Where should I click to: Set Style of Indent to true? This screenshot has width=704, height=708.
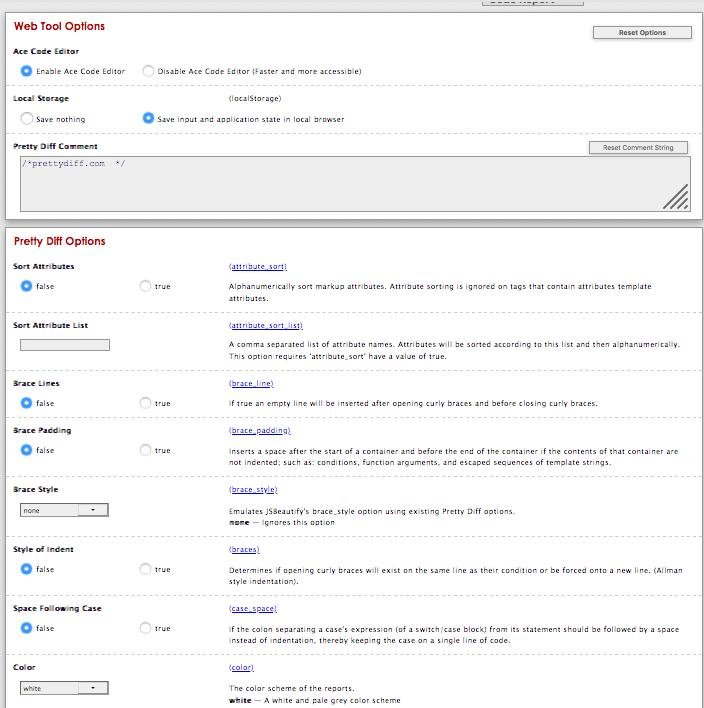[x=145, y=569]
